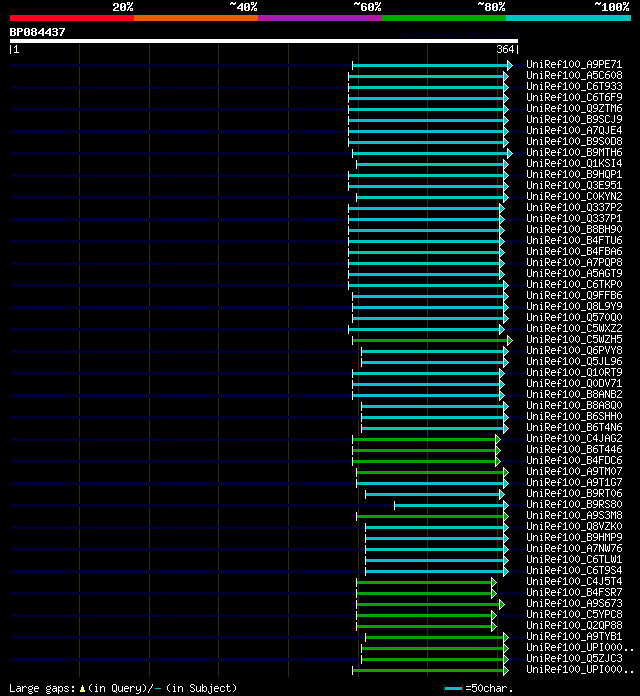Click the green ~80% identity legend segment
Screen dimensions: 640x696
point(444,18)
